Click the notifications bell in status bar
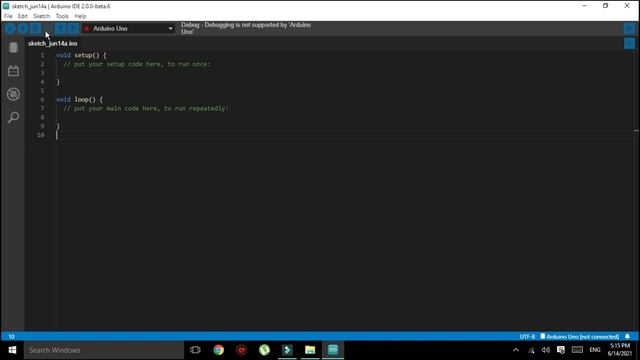The image size is (640, 360). click(x=627, y=336)
